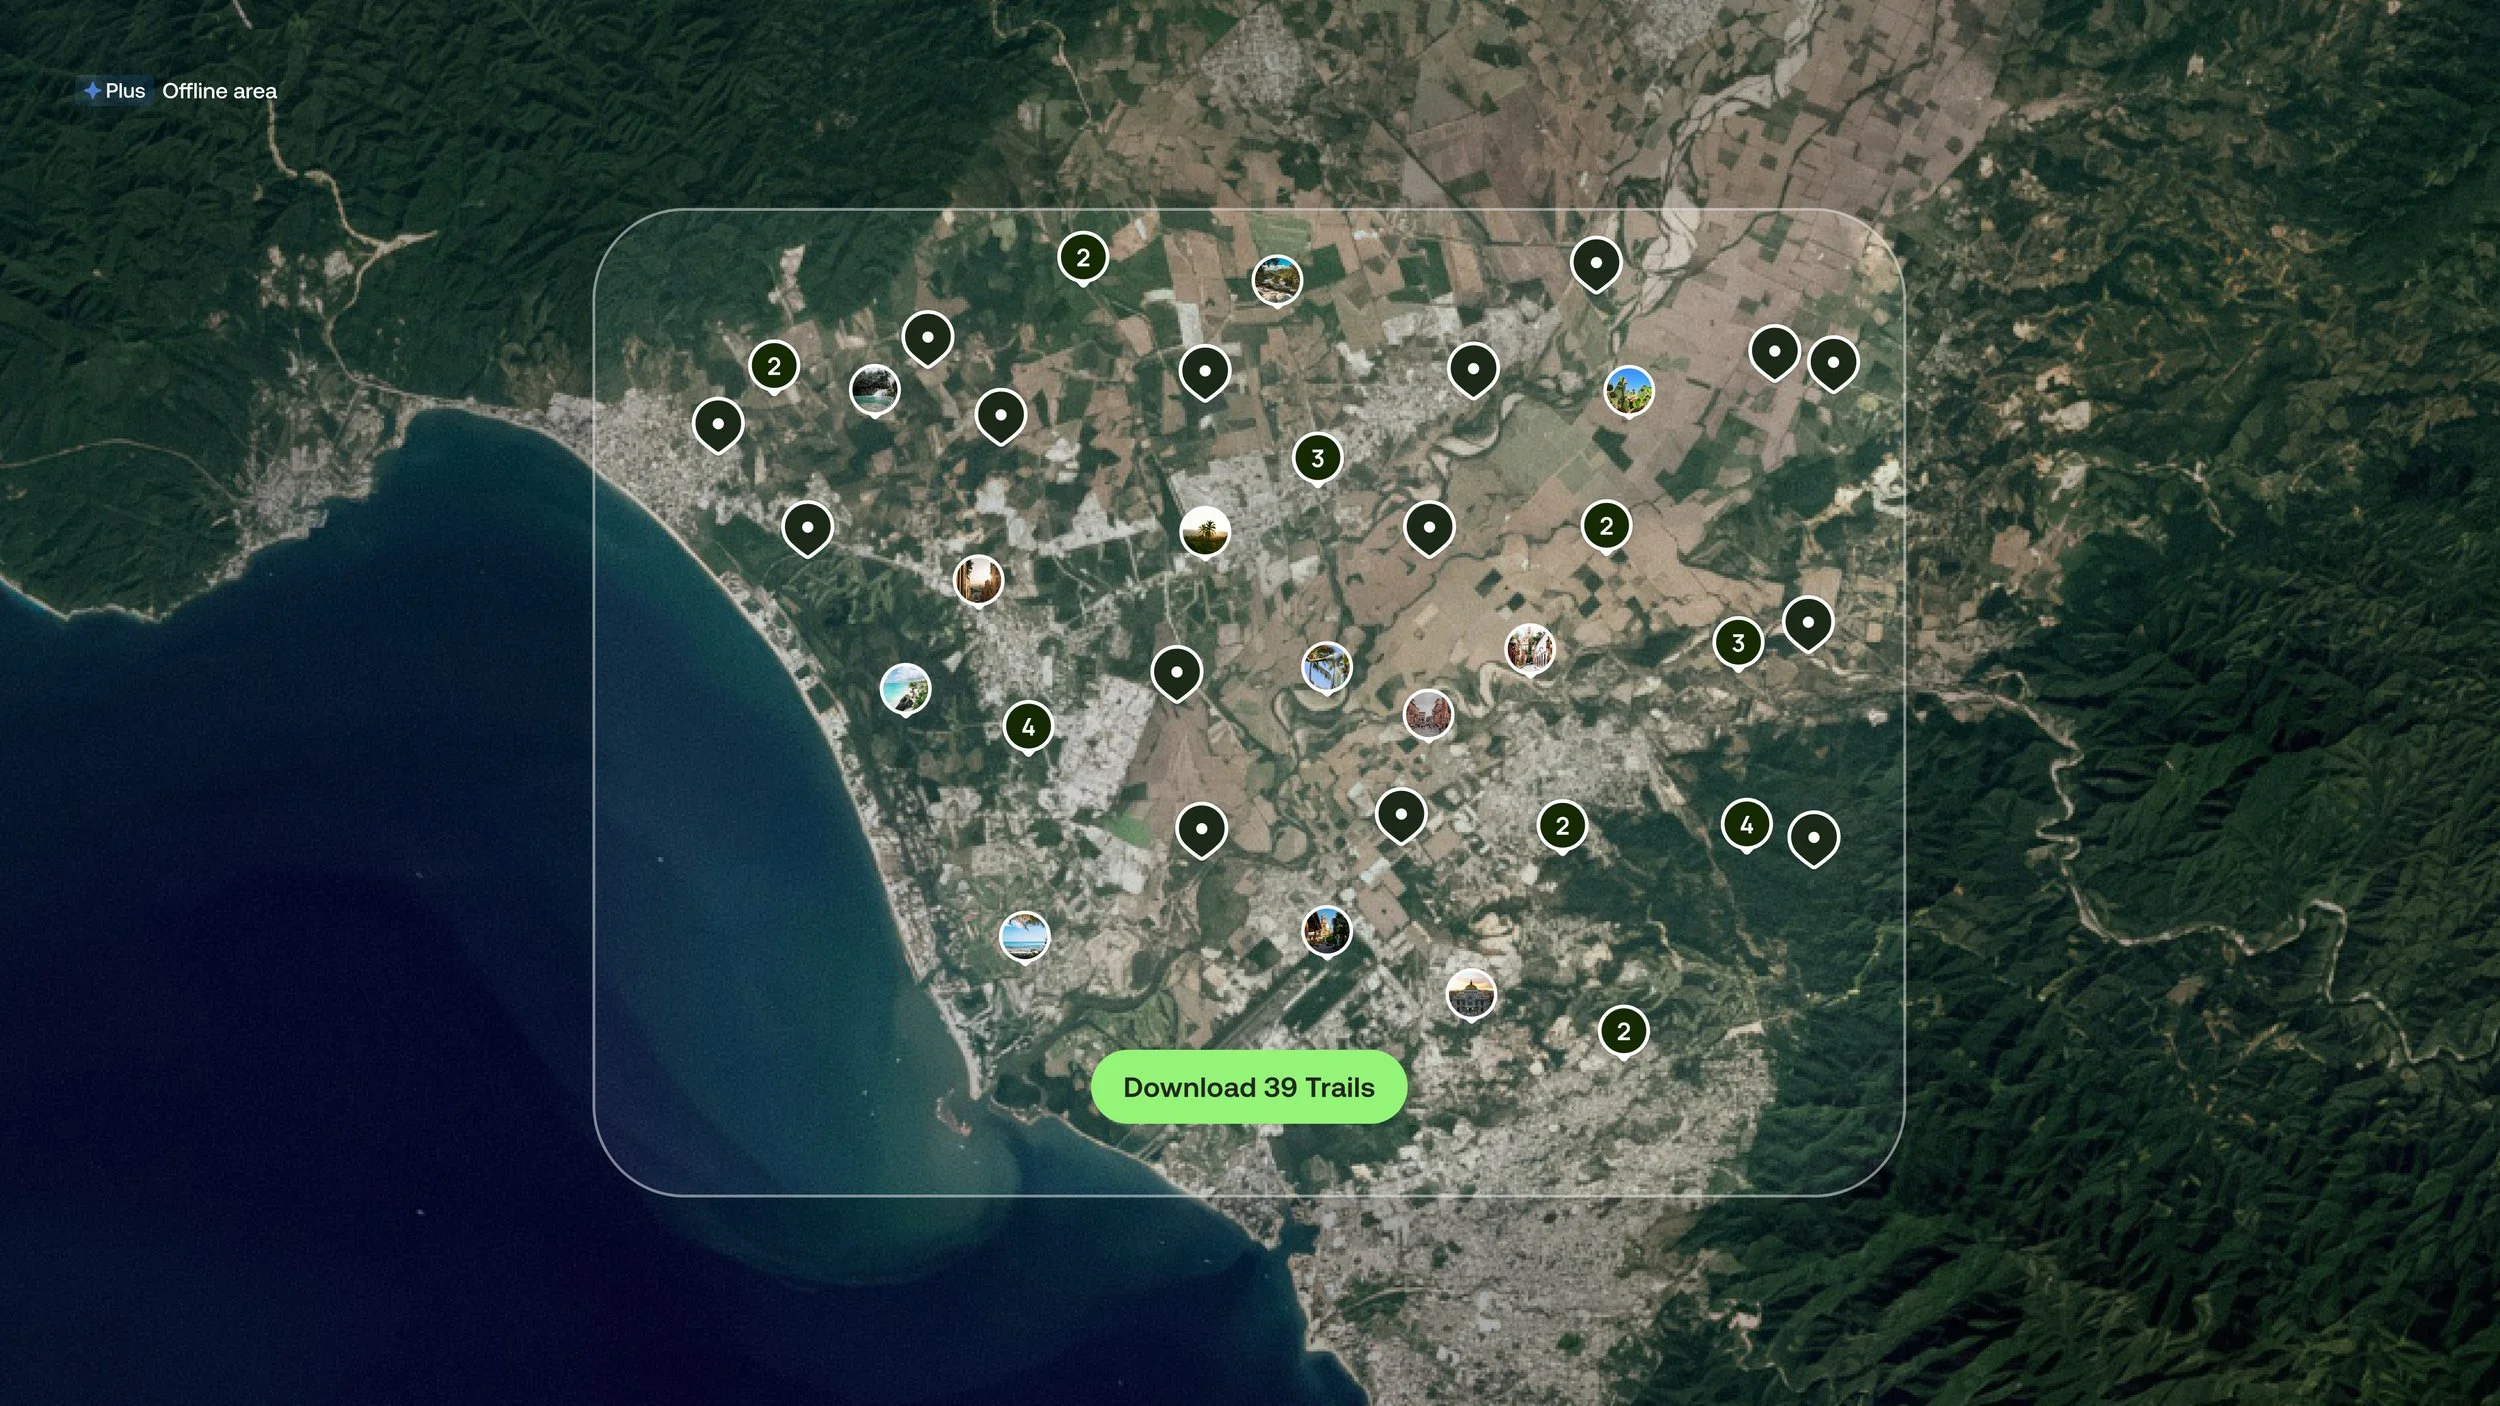Image resolution: width=2500 pixels, height=1406 pixels.
Task: Open the narrow alley photo marker
Action: point(978,581)
